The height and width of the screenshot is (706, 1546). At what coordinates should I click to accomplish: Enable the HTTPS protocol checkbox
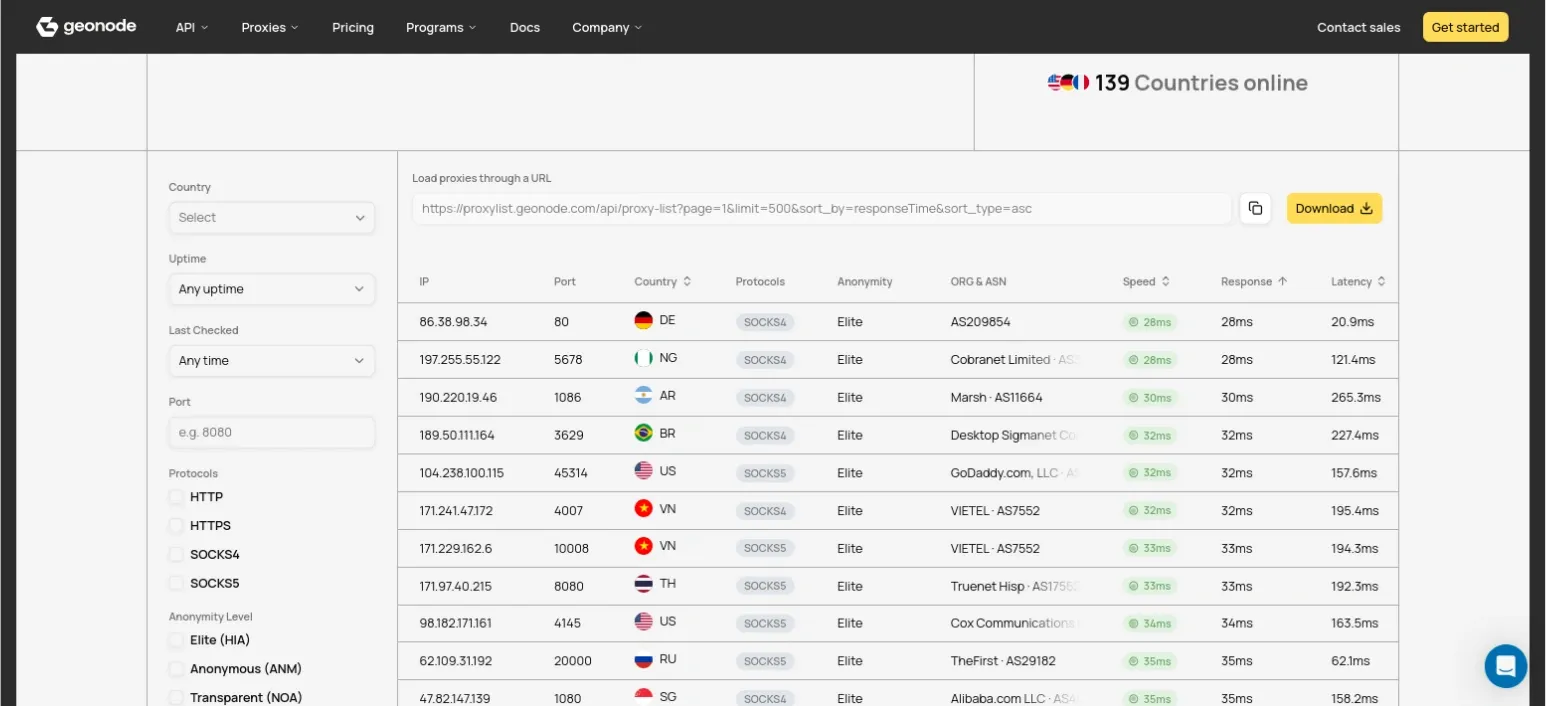pyautogui.click(x=177, y=525)
